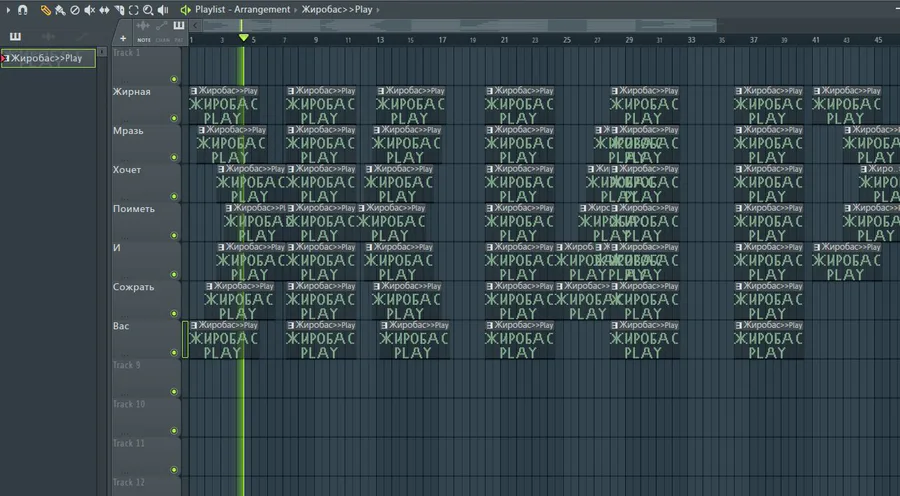The width and height of the screenshot is (900, 496).
Task: Select the Select marquee tool
Action: pyautogui.click(x=133, y=10)
